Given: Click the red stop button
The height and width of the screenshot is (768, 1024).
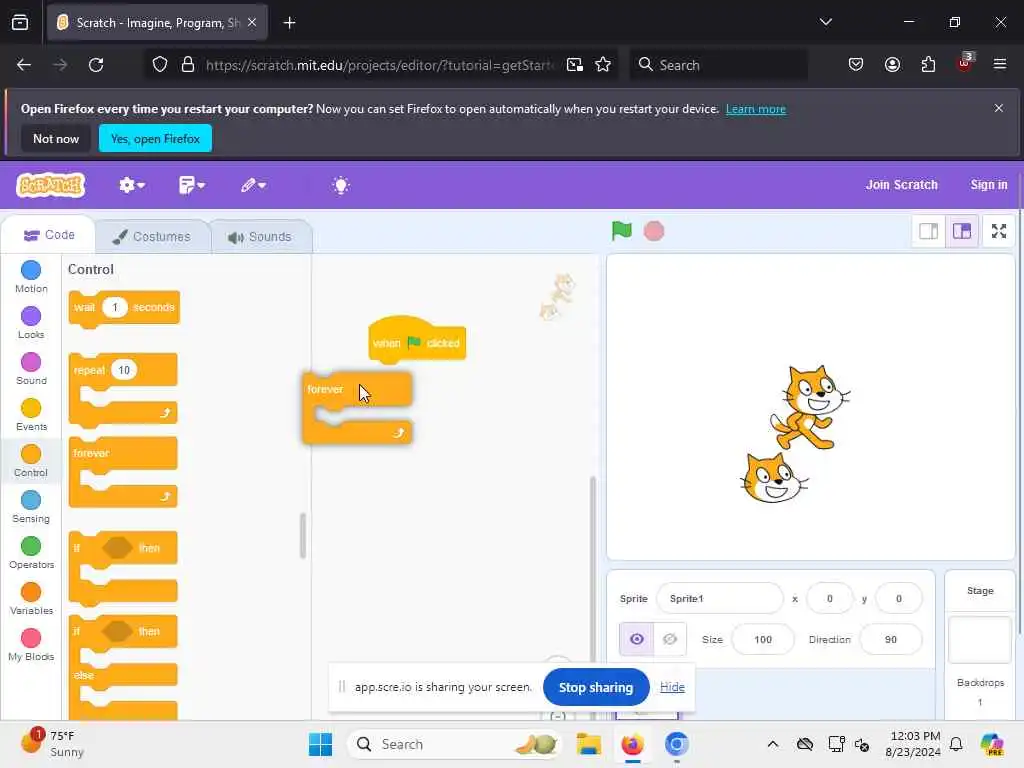Looking at the screenshot, I should 654,231.
